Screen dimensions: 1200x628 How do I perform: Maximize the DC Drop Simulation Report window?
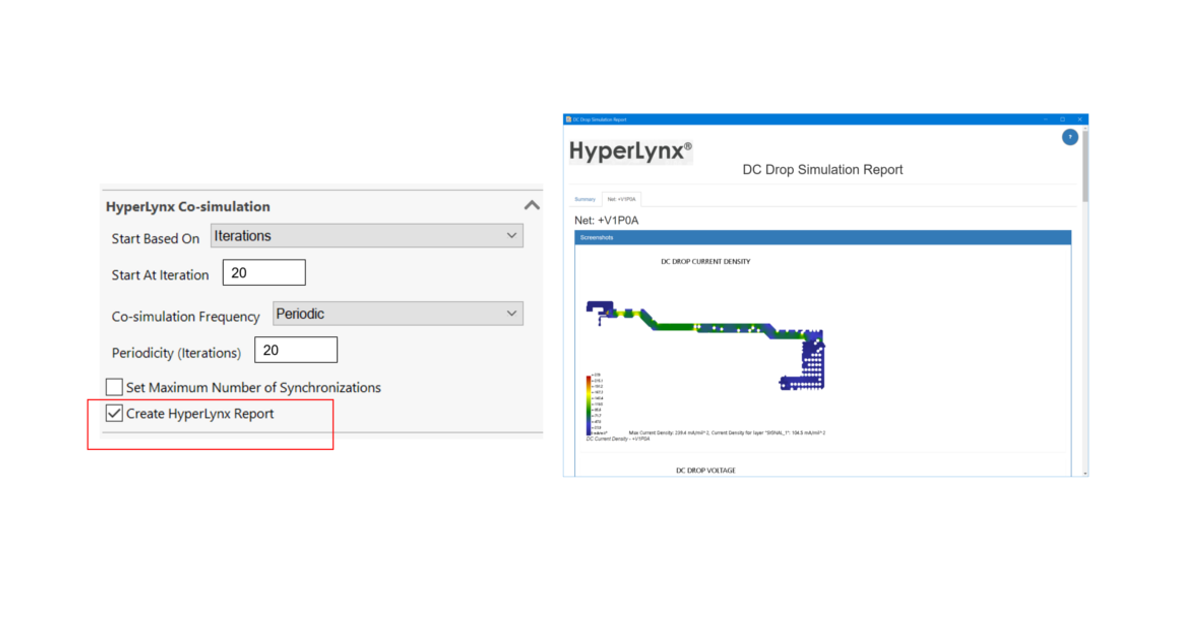pyautogui.click(x=1062, y=119)
